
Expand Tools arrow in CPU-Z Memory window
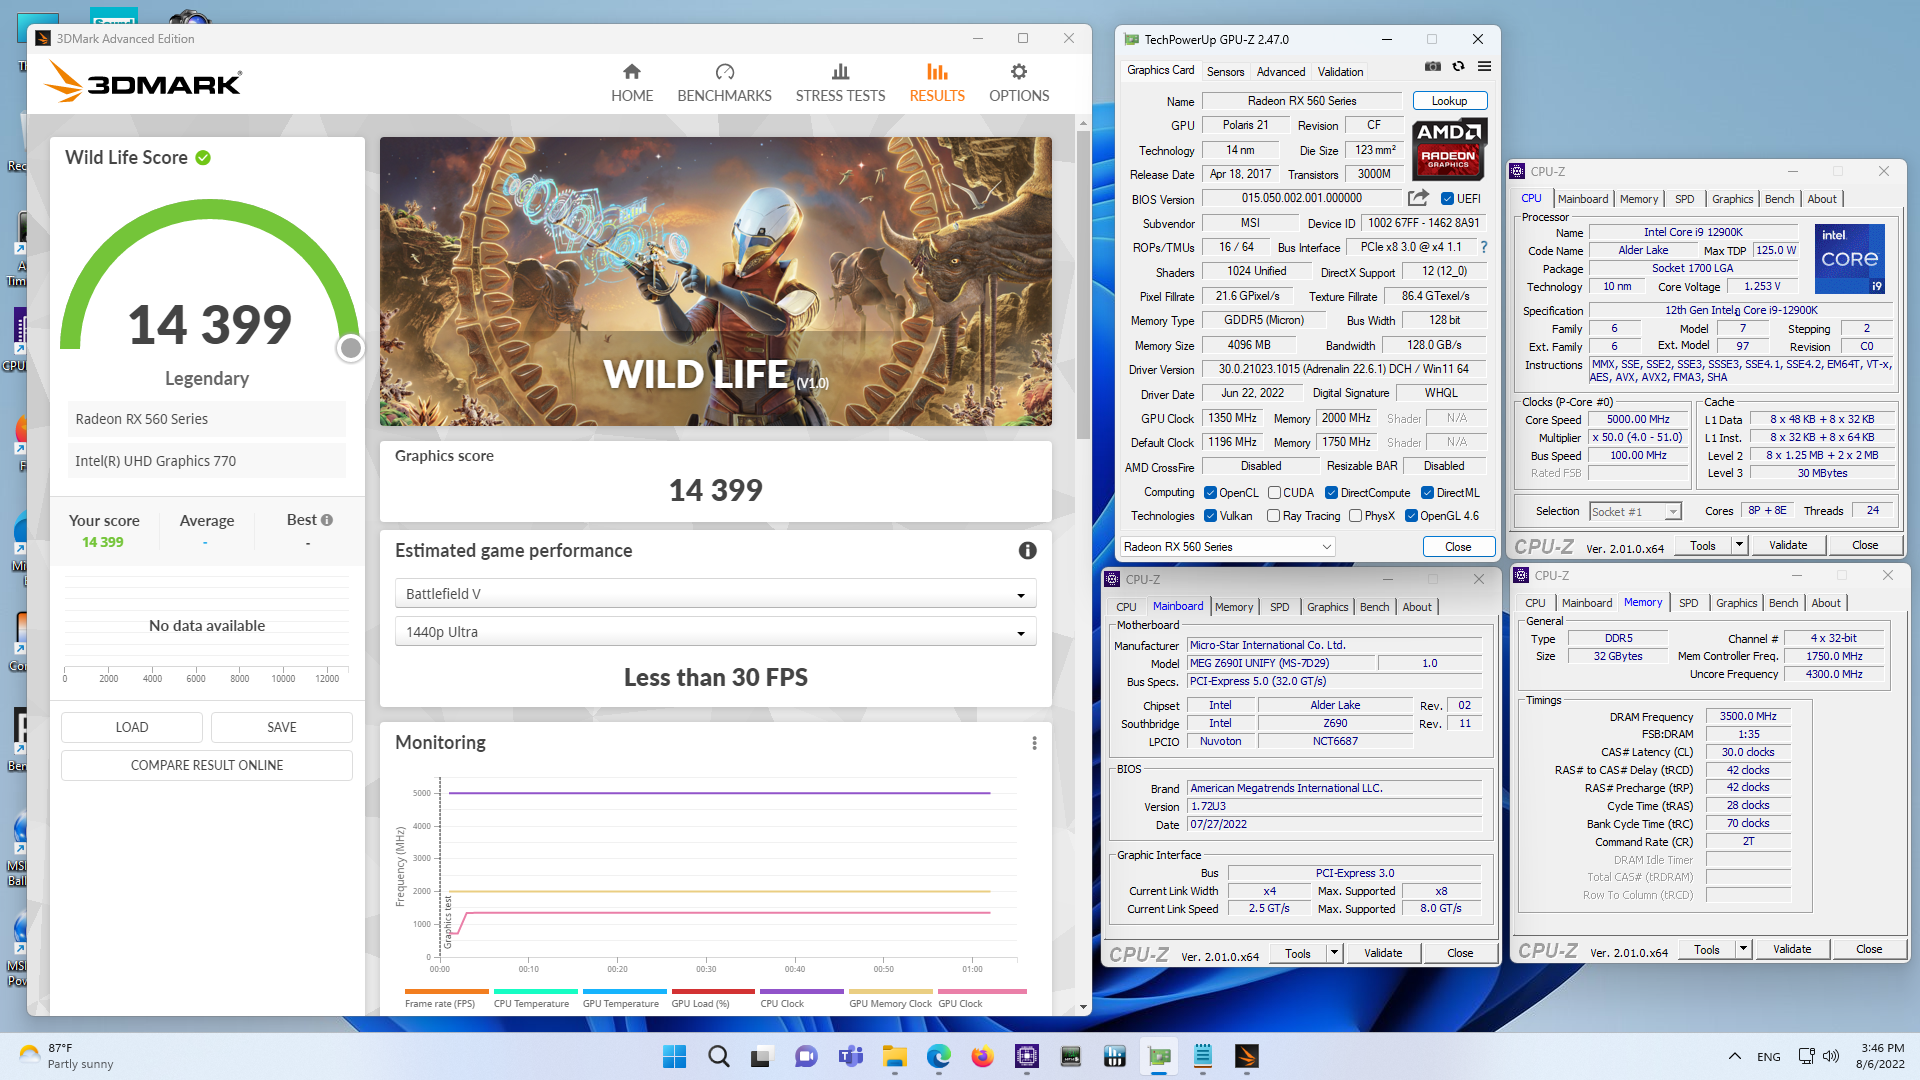(x=1743, y=949)
